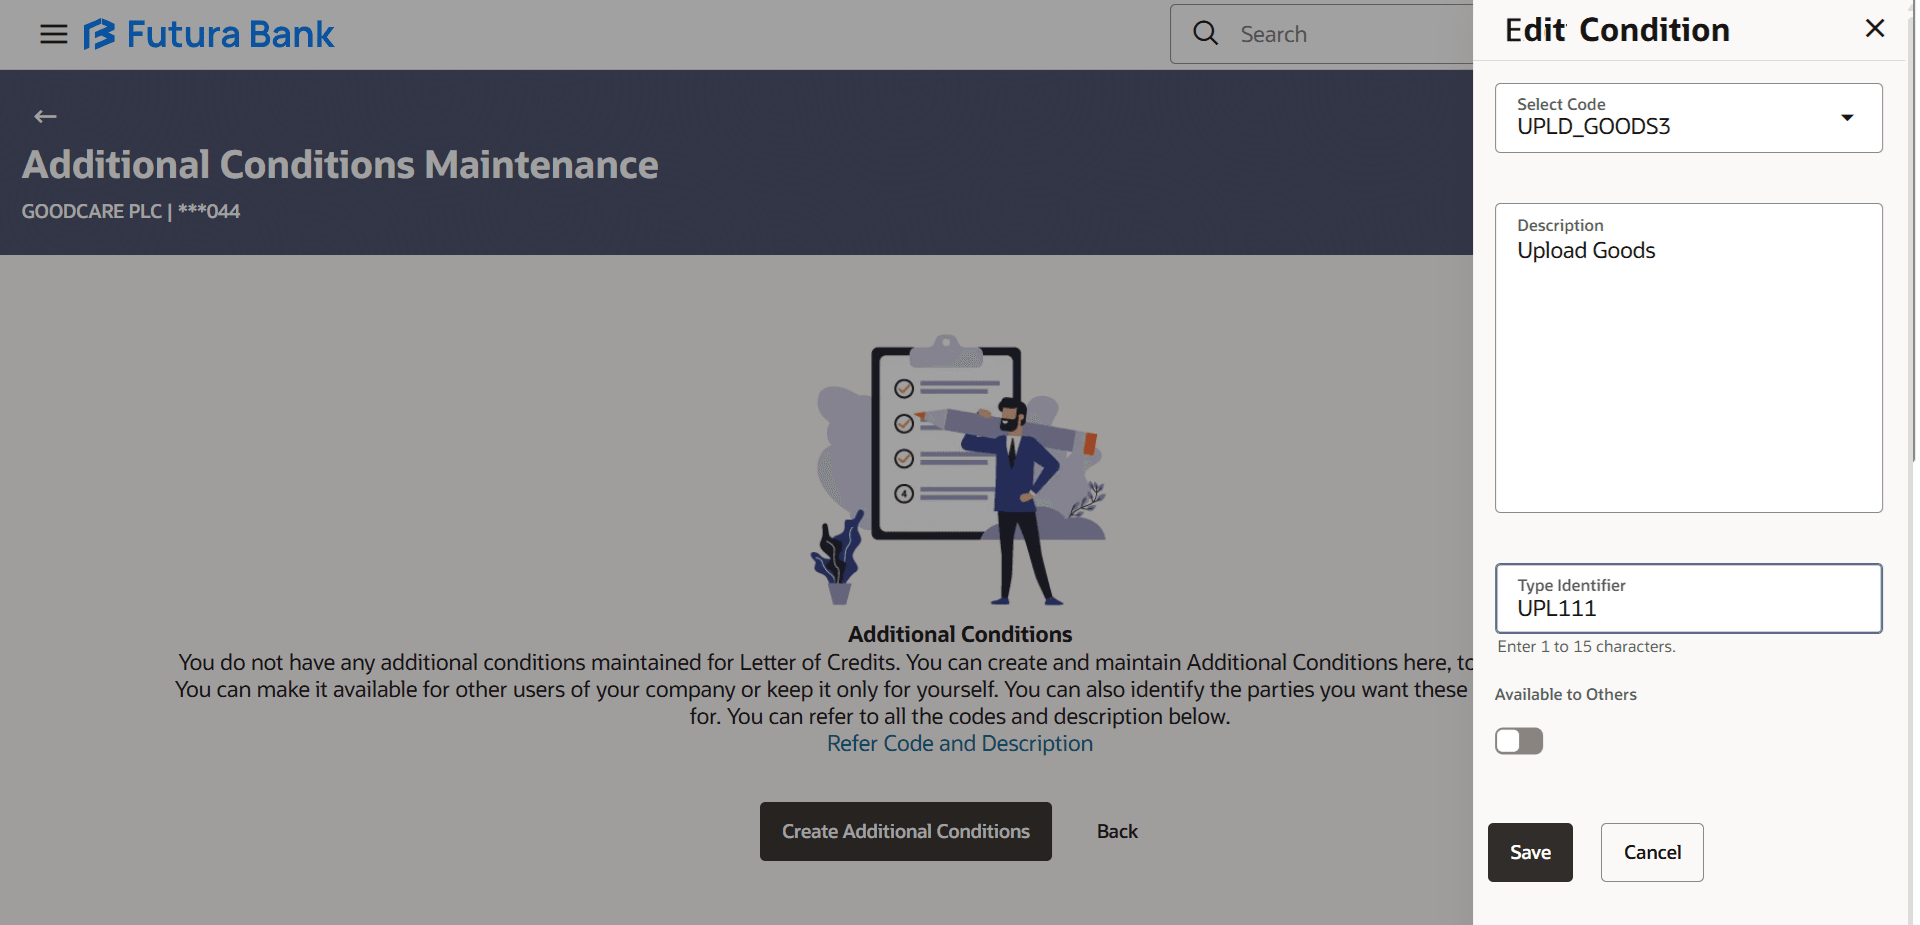
Task: Click the Additional Conditions illustration
Action: coord(959,472)
